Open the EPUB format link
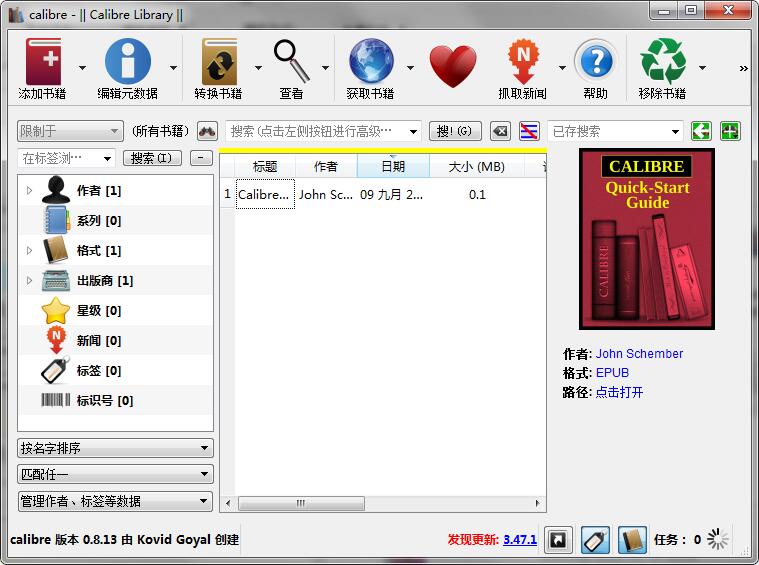This screenshot has width=759, height=565. (612, 372)
